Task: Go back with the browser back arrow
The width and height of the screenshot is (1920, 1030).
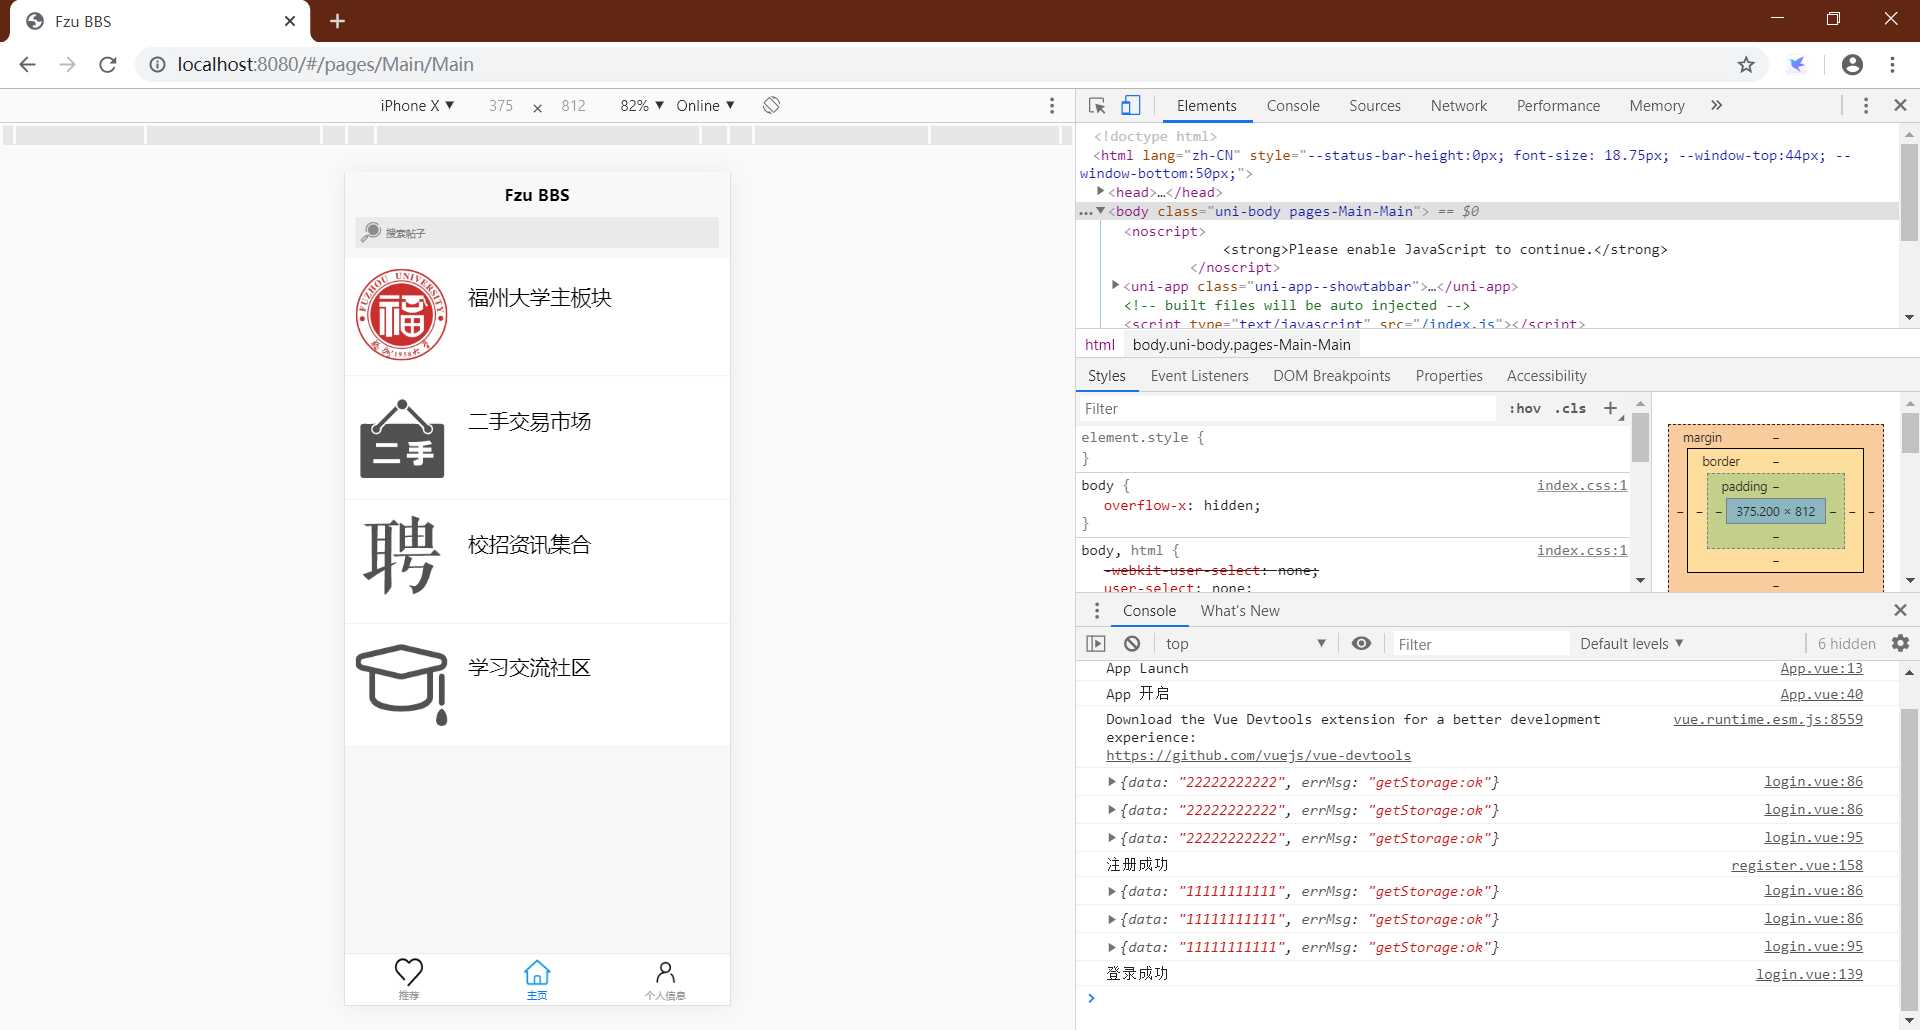Action: pos(27,64)
